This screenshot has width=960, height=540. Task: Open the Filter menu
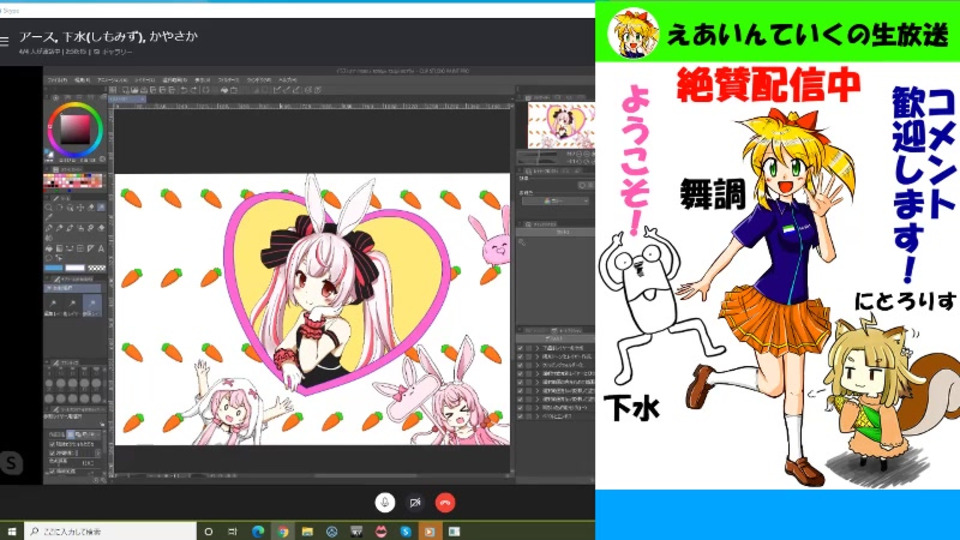point(228,80)
